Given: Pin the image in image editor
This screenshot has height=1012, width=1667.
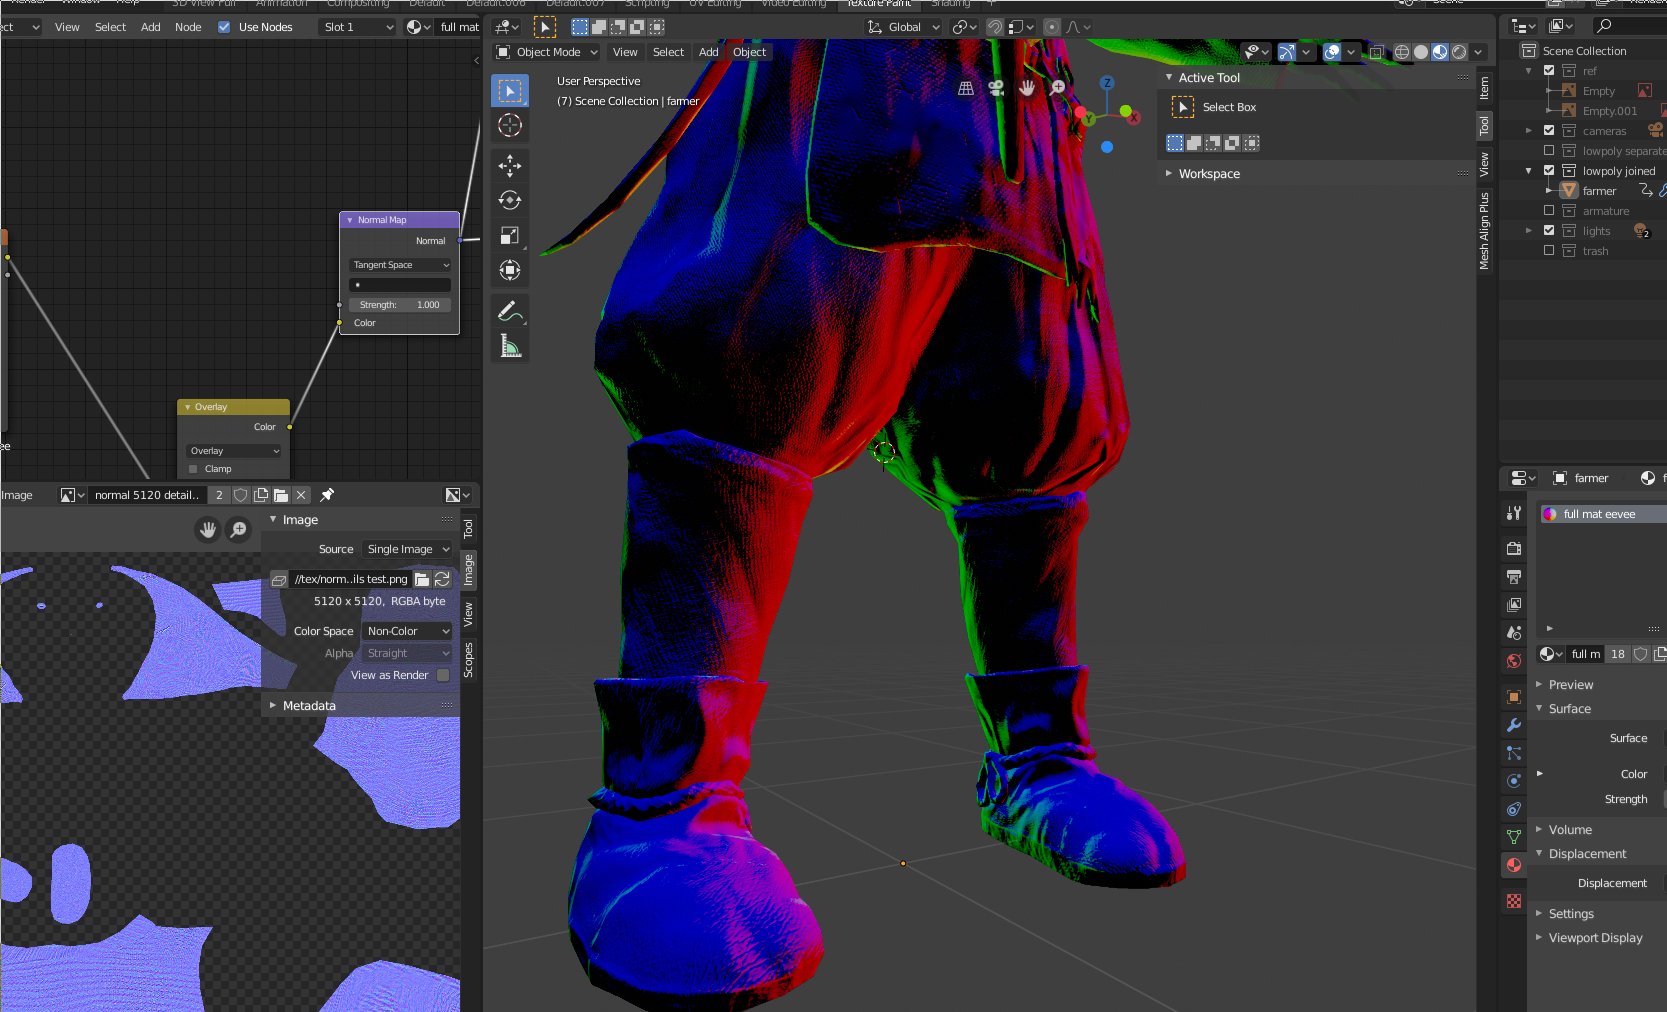Looking at the screenshot, I should tap(327, 495).
